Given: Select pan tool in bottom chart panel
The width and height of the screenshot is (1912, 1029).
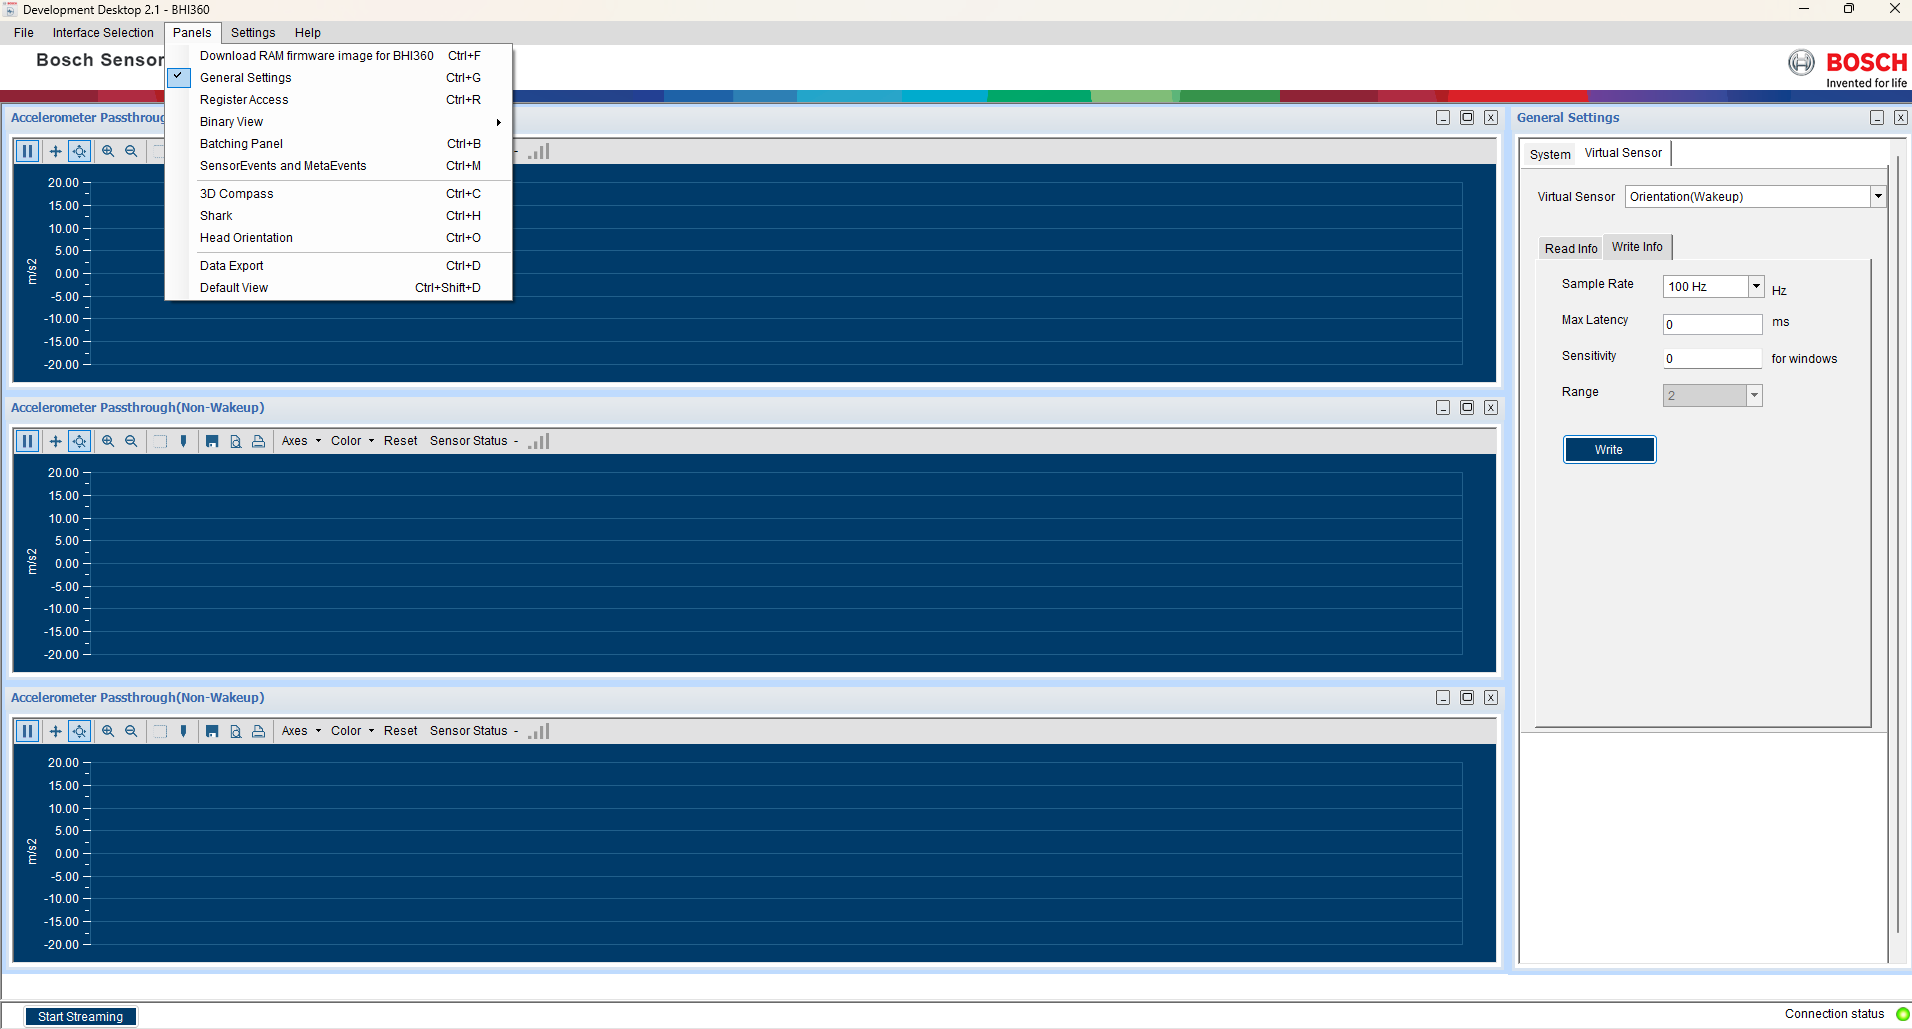Looking at the screenshot, I should [x=55, y=731].
